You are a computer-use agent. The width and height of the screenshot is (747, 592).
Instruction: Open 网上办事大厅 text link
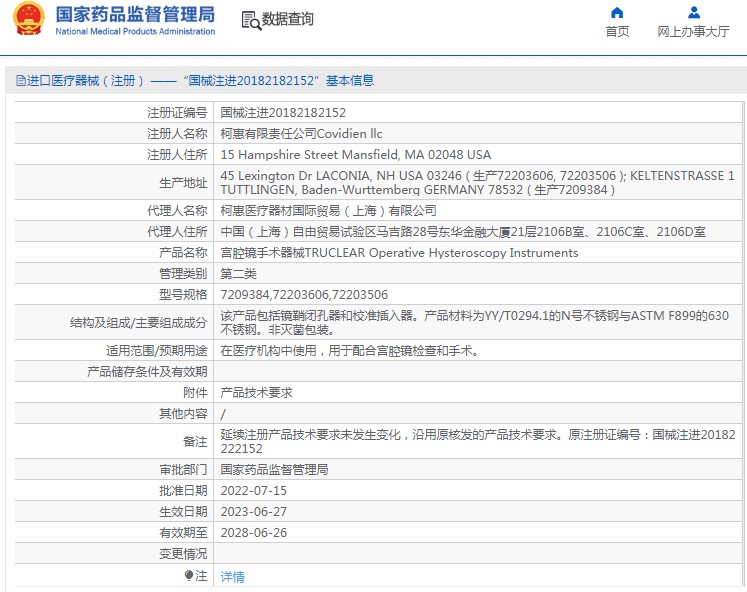[x=693, y=31]
